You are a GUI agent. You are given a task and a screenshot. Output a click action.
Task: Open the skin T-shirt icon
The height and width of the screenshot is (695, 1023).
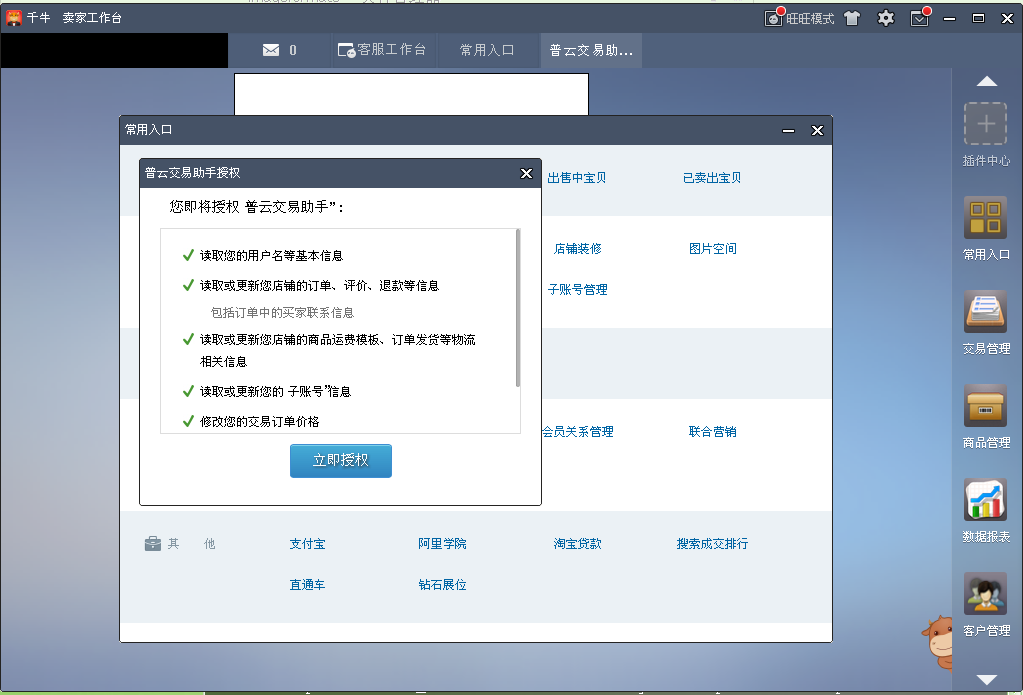pos(852,18)
